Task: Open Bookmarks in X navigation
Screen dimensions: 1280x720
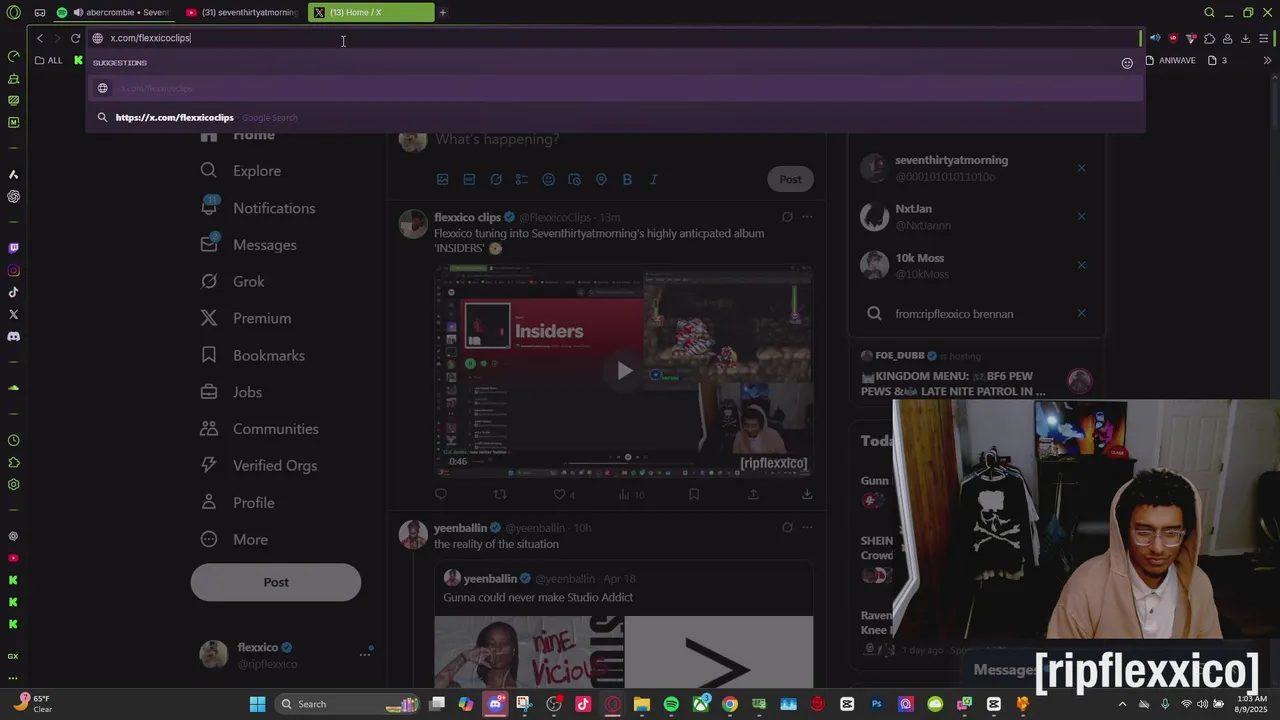Action: (x=253, y=355)
